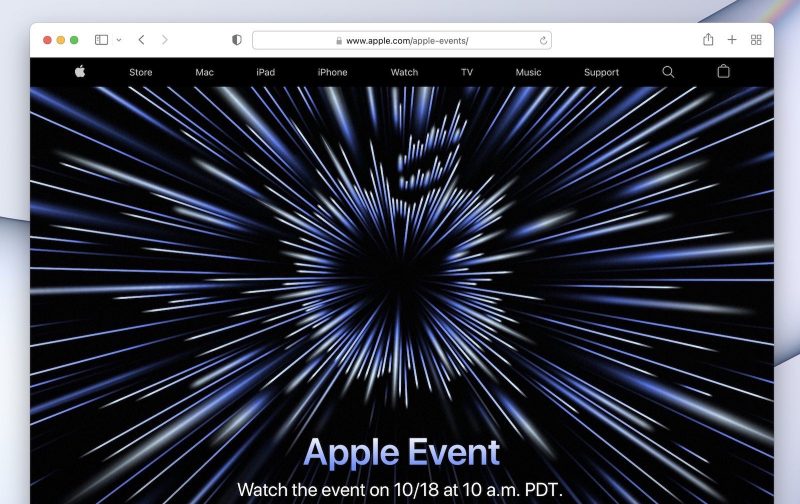Image resolution: width=800 pixels, height=504 pixels.
Task: Open the iPhone navigation item
Action: click(x=332, y=72)
